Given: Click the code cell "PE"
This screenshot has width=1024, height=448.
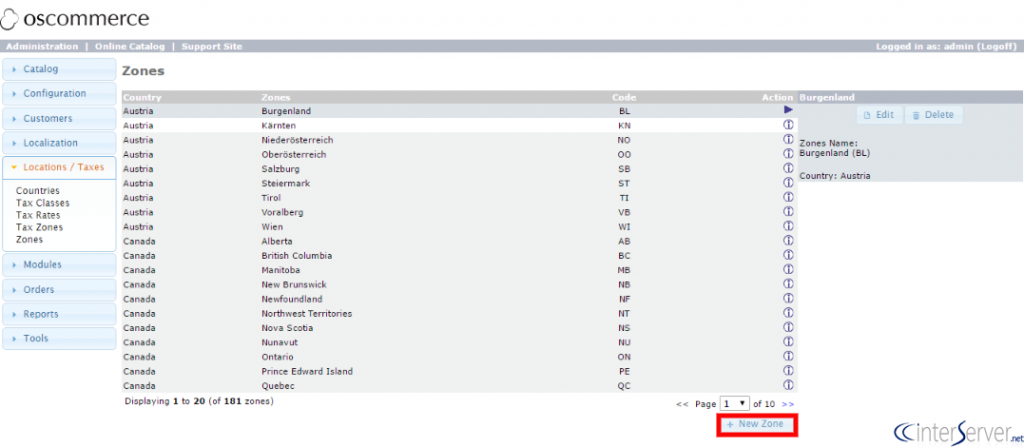Looking at the screenshot, I should 624,371.
